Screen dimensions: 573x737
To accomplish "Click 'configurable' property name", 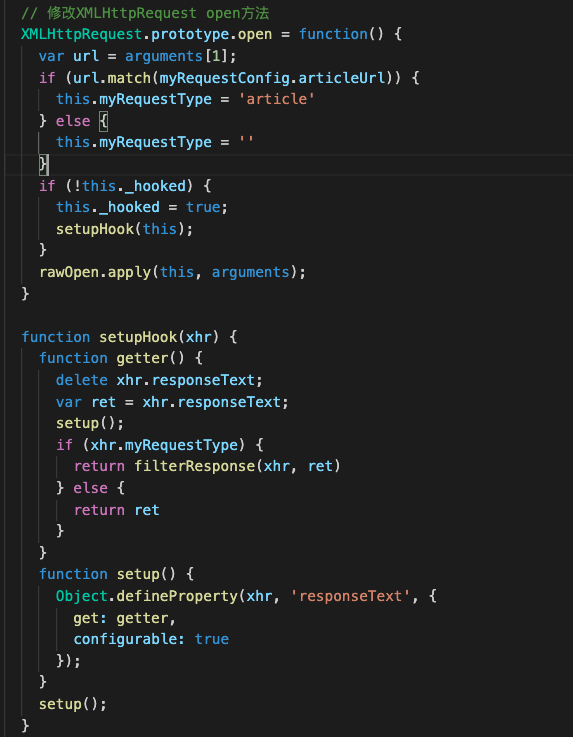I will coord(125,639).
